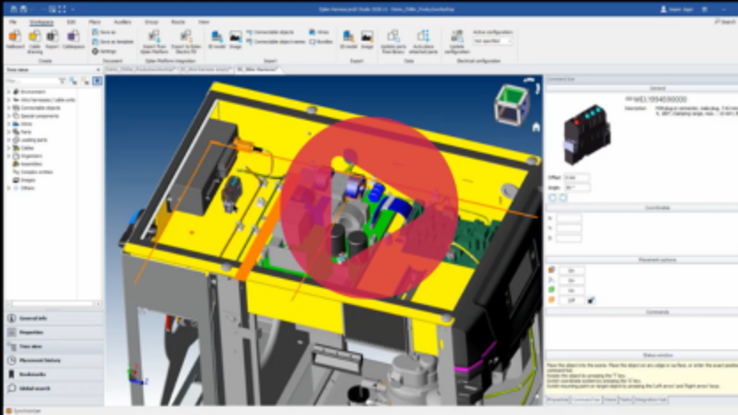The width and height of the screenshot is (738, 415).
Task: Toggle the Connectable objects checkbox
Action: (249, 32)
